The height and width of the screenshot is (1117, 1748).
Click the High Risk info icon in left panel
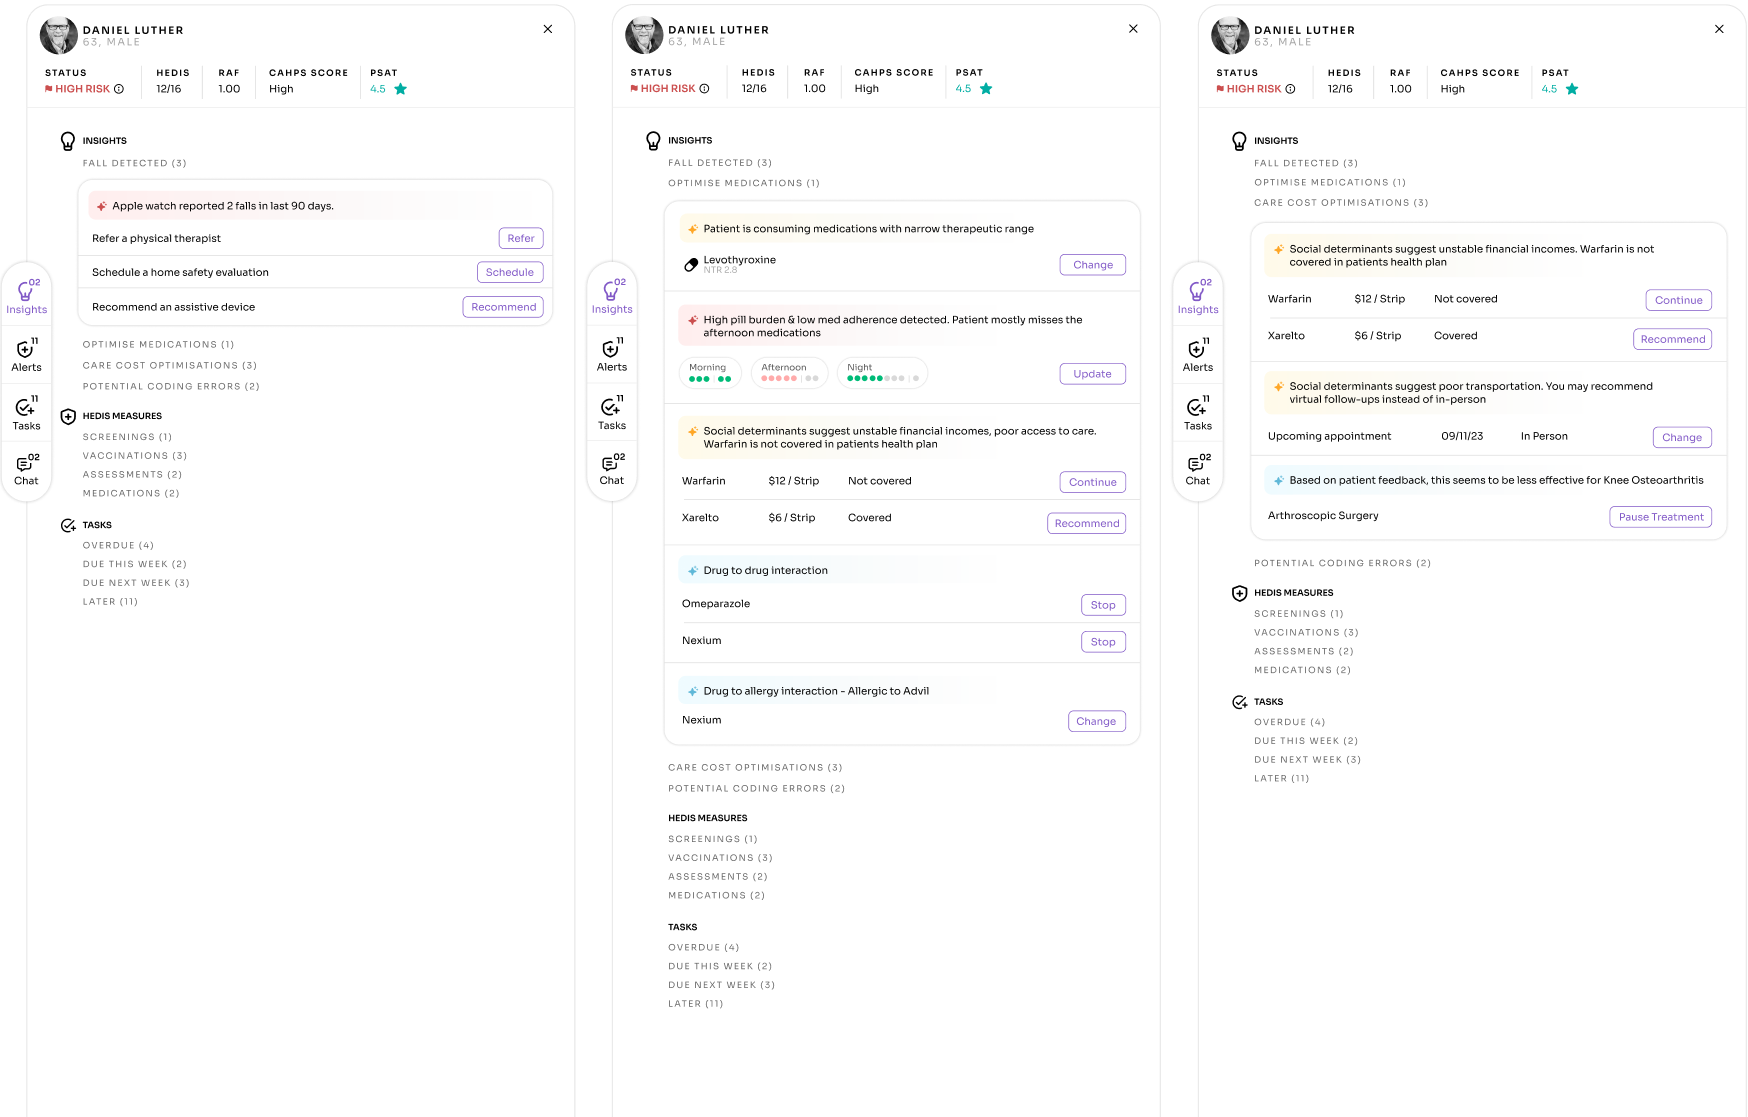pos(119,89)
